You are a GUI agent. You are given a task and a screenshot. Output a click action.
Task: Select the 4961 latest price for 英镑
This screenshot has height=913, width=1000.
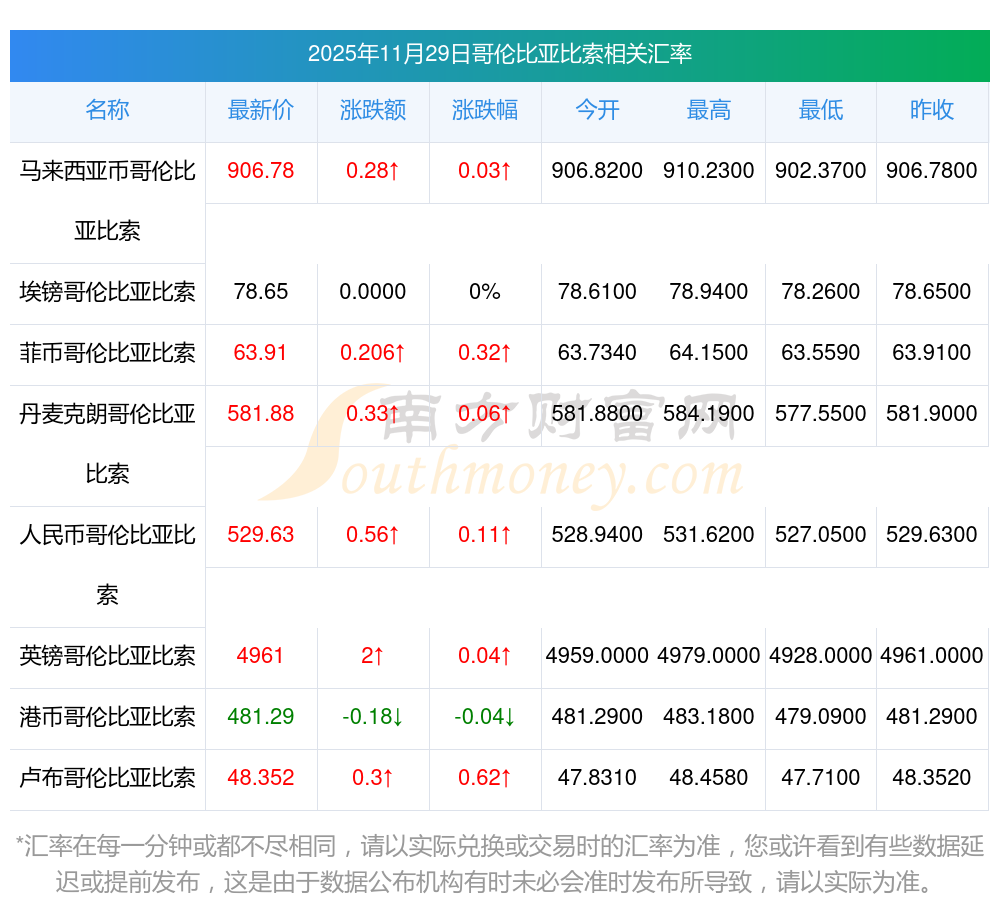pos(261,656)
